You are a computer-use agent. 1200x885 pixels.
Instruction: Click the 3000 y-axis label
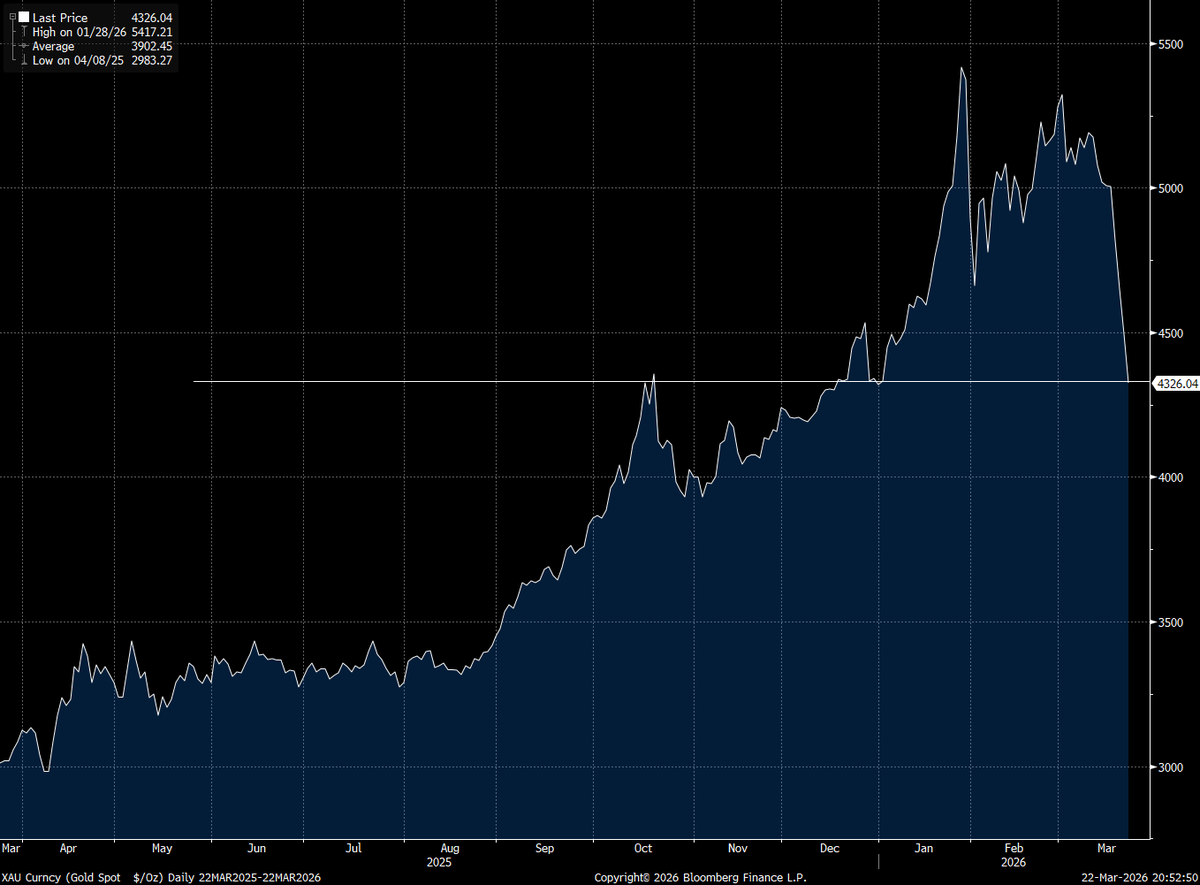click(x=1170, y=767)
